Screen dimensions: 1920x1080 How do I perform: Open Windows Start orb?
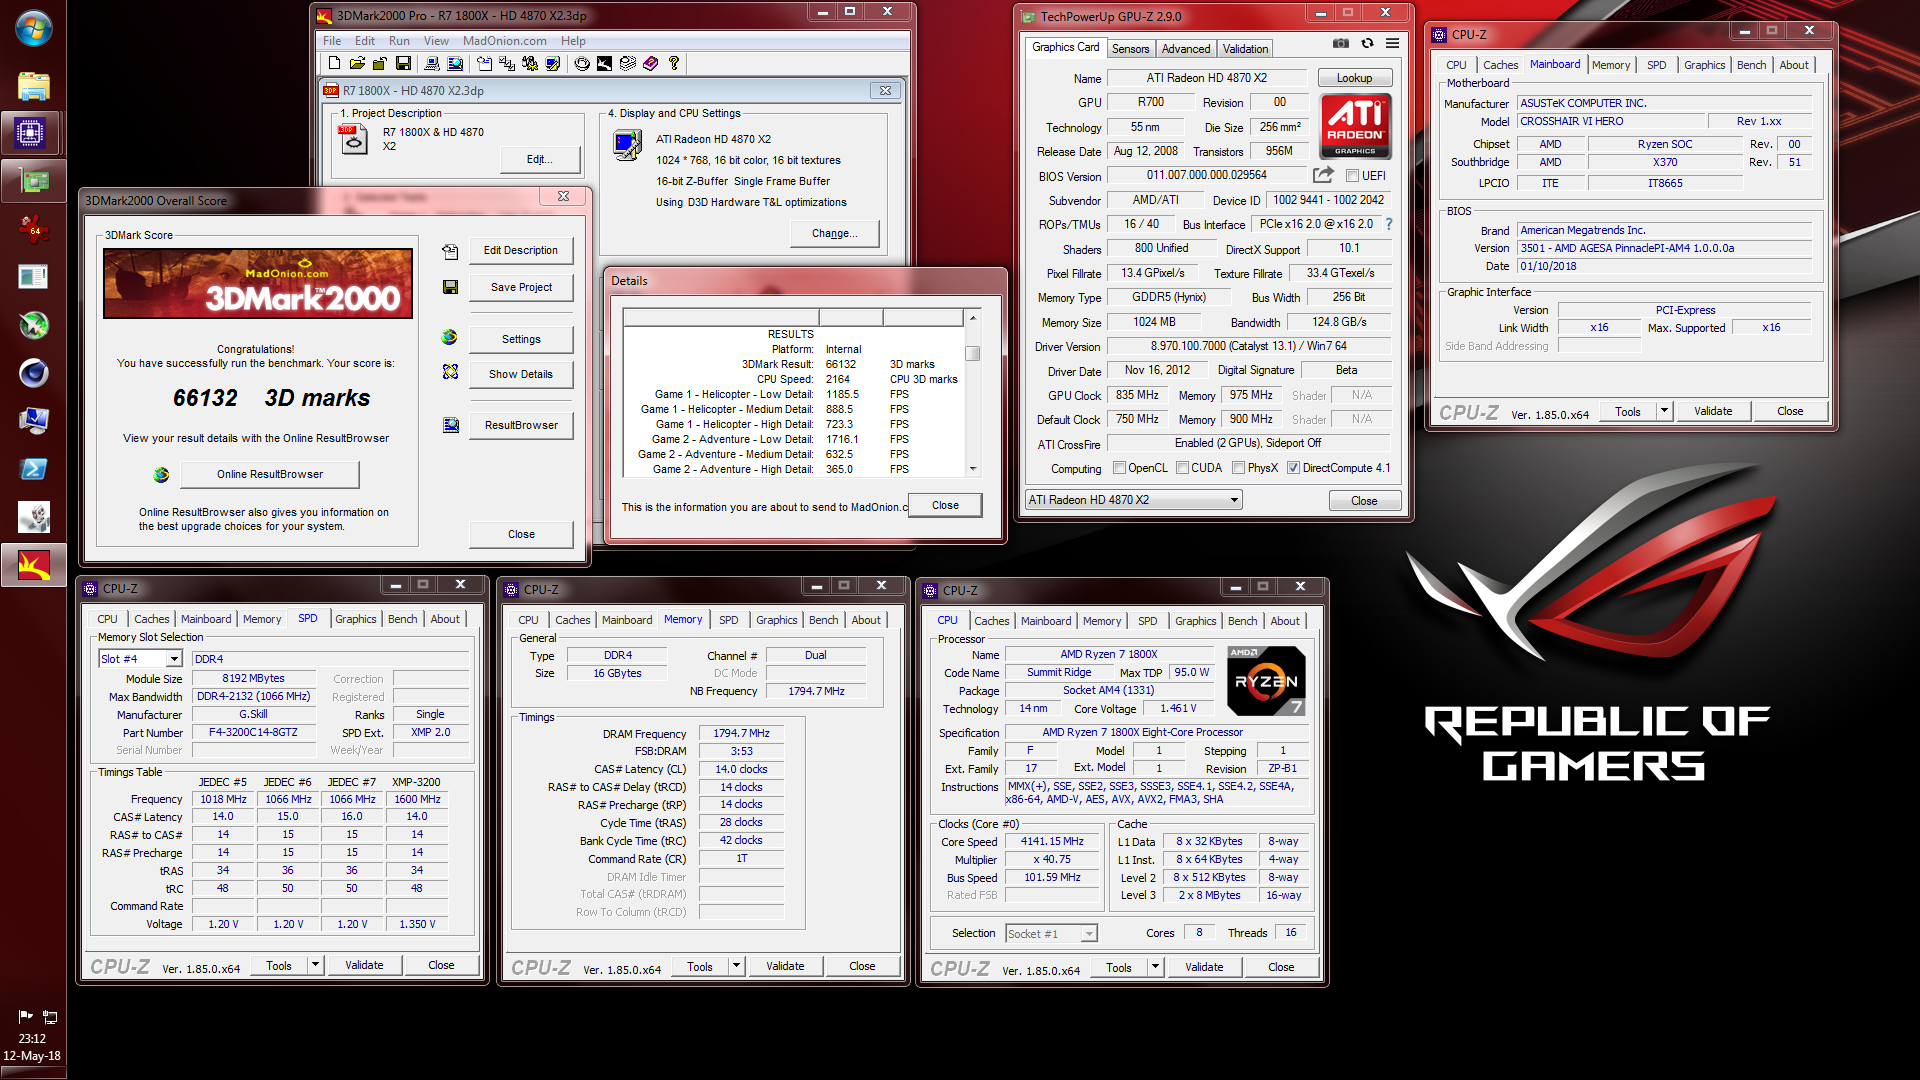33,29
